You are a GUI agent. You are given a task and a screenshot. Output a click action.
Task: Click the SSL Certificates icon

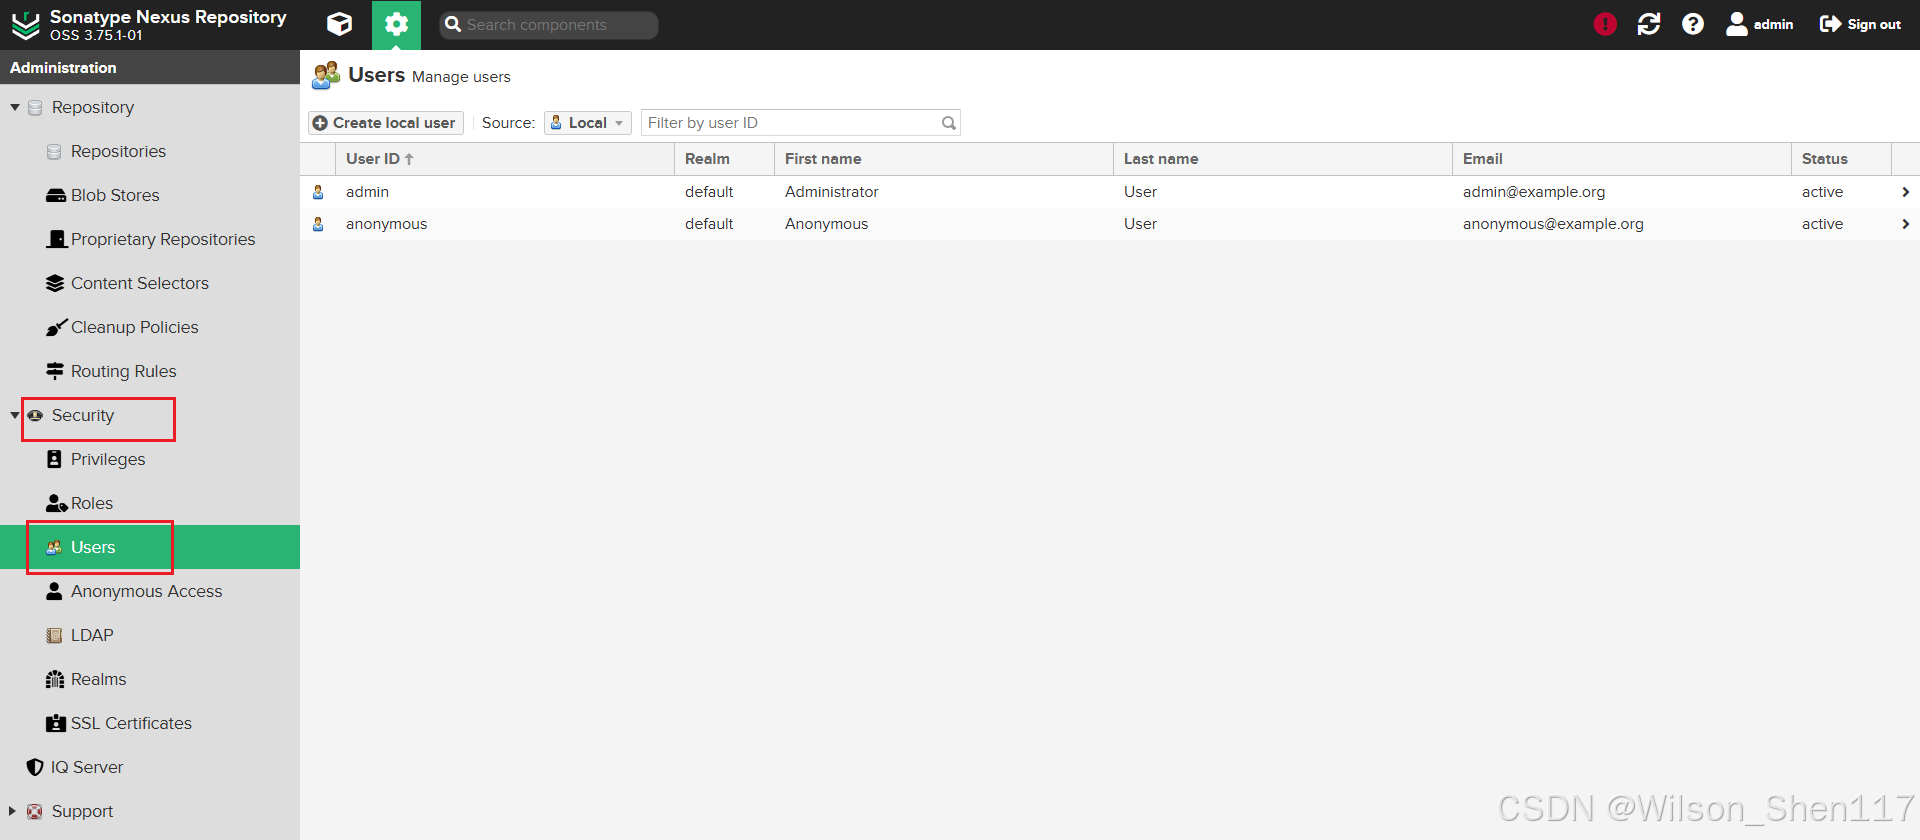click(56, 723)
